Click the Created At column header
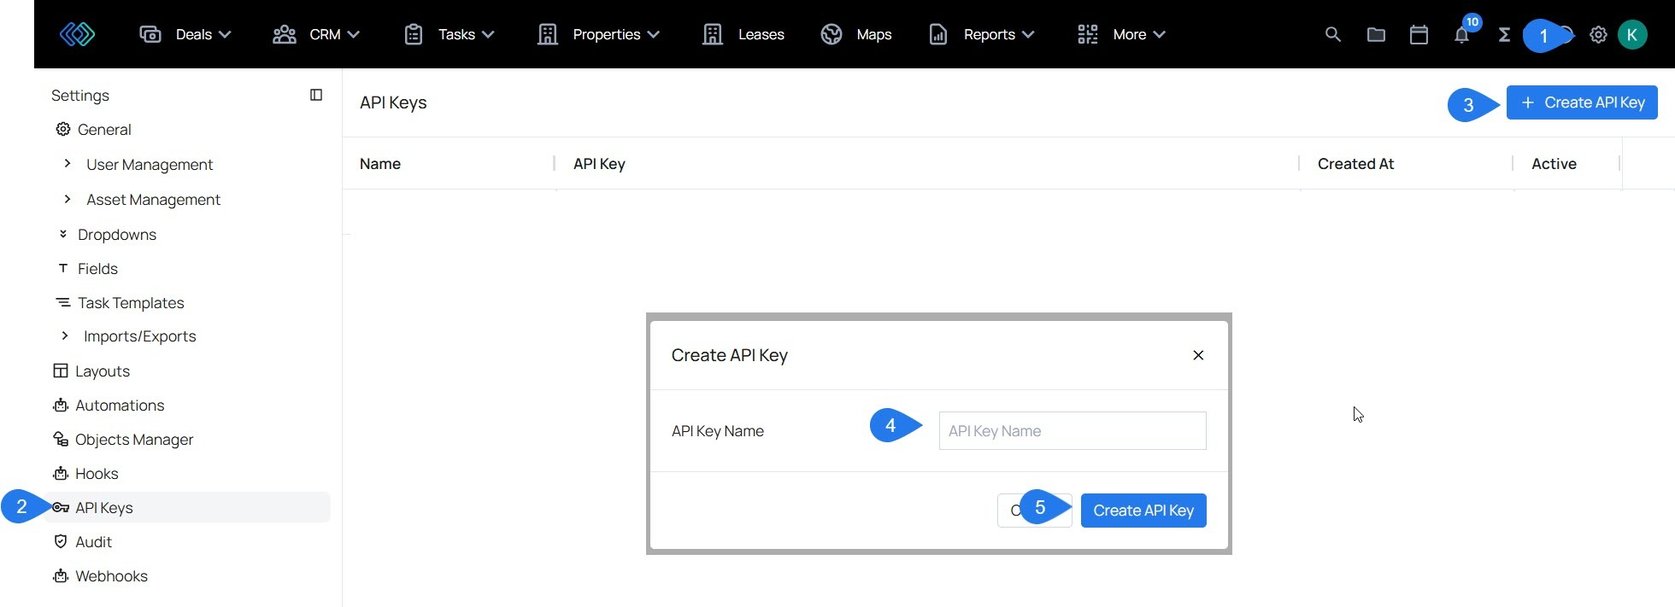This screenshot has width=1675, height=607. click(1355, 163)
